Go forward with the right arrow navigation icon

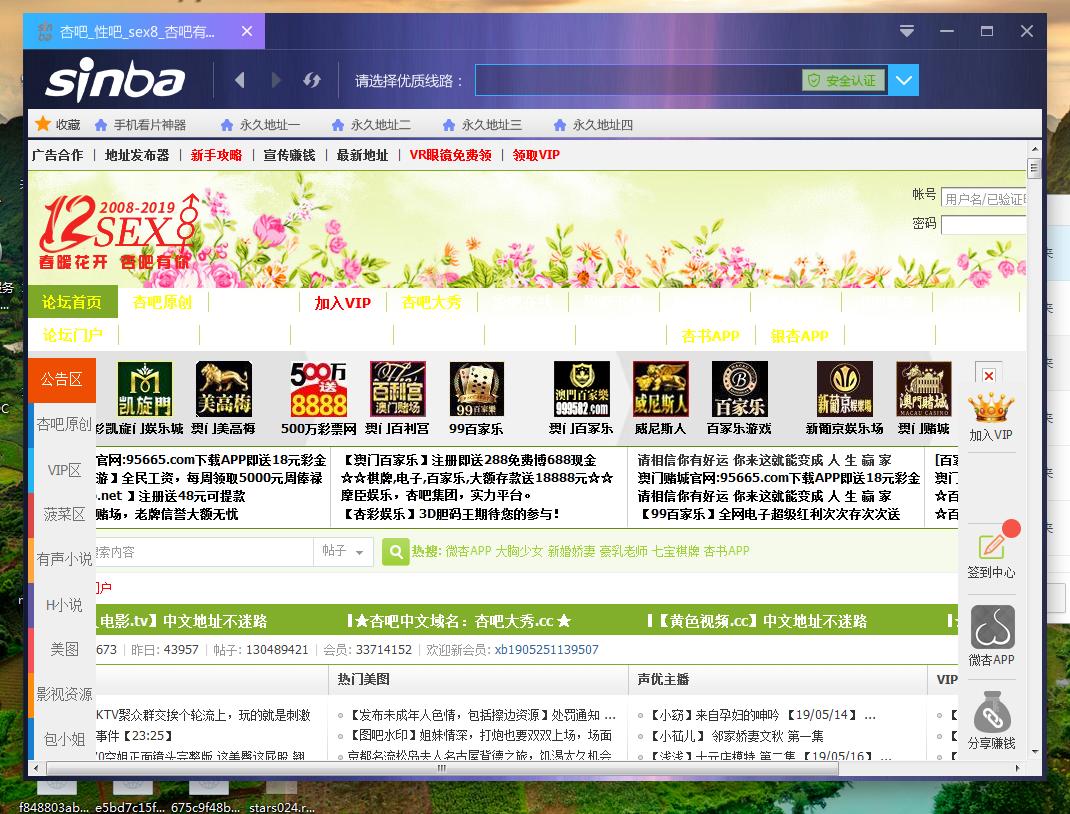pos(276,81)
